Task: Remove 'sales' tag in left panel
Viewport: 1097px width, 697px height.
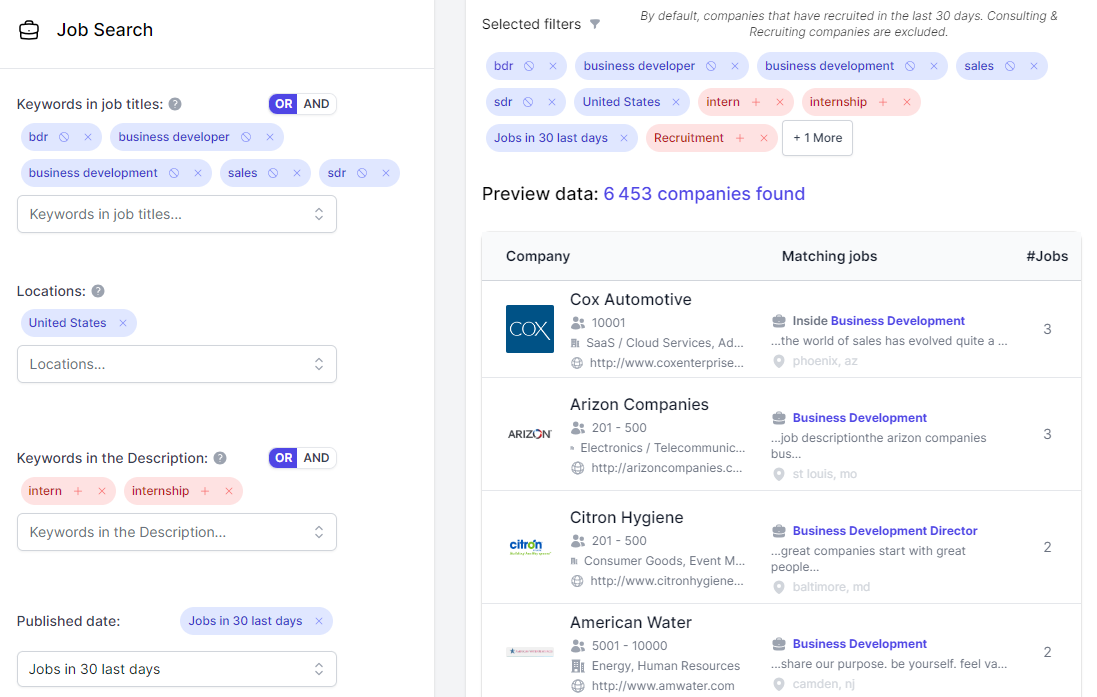Action: click(297, 173)
